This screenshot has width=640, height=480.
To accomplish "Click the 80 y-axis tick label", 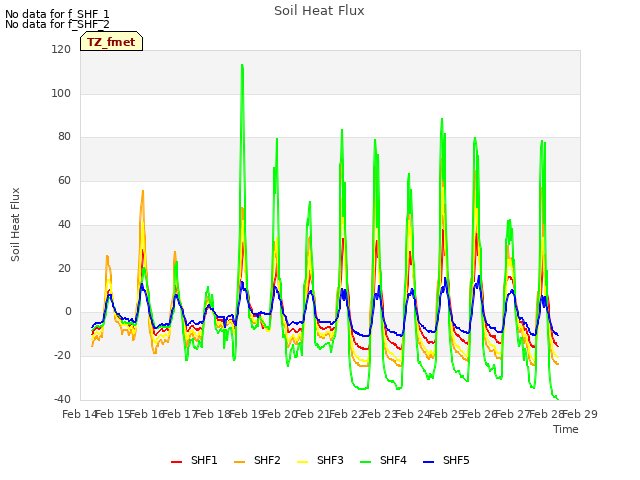I will tap(64, 137).
